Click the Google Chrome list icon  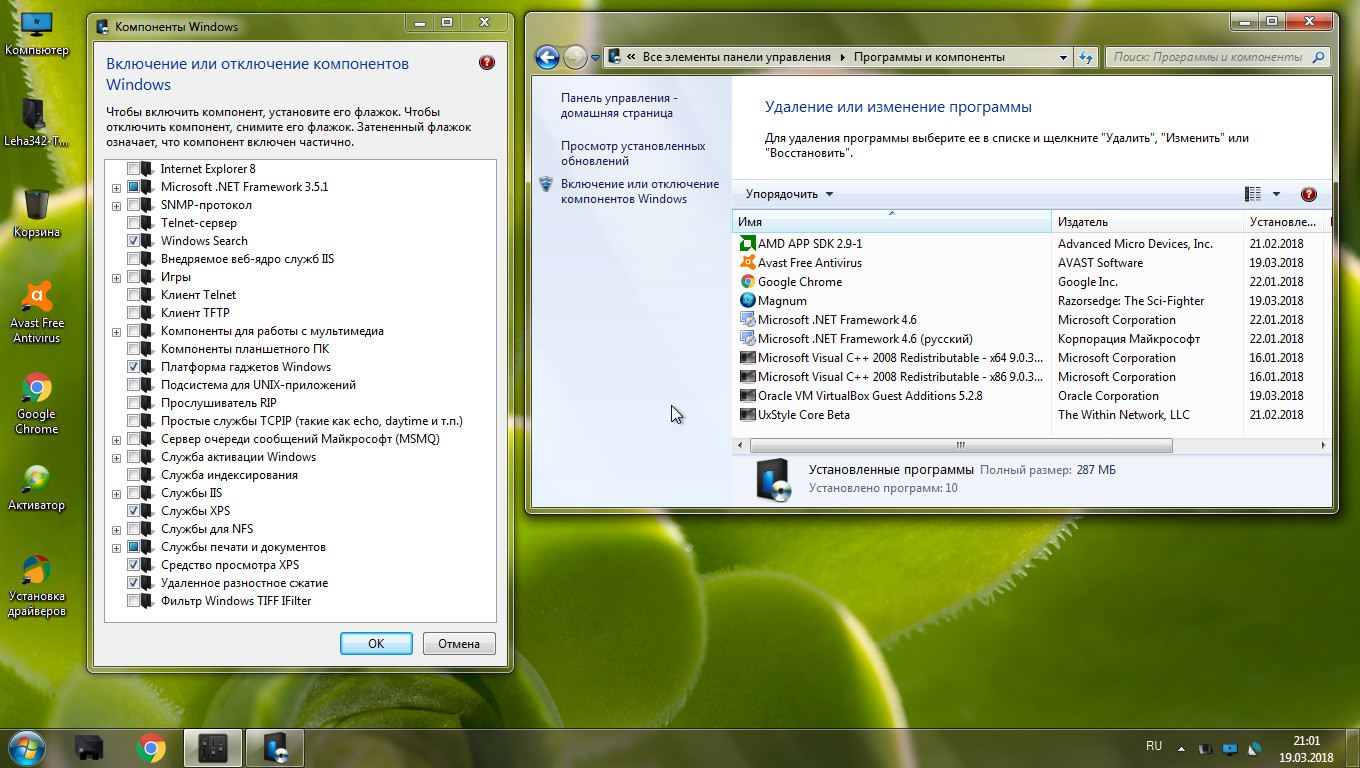click(747, 281)
